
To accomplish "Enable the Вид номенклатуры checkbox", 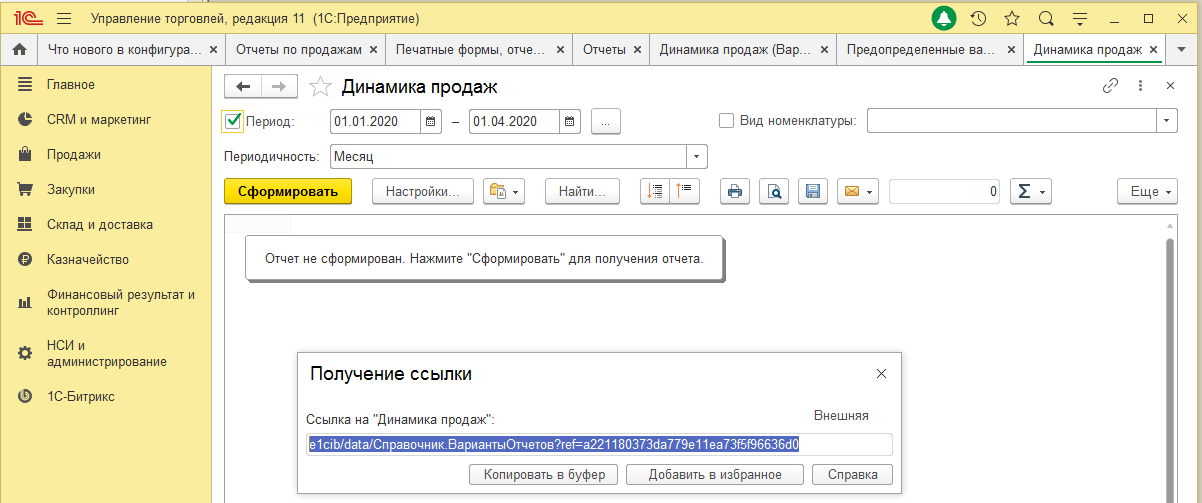I will (x=727, y=121).
